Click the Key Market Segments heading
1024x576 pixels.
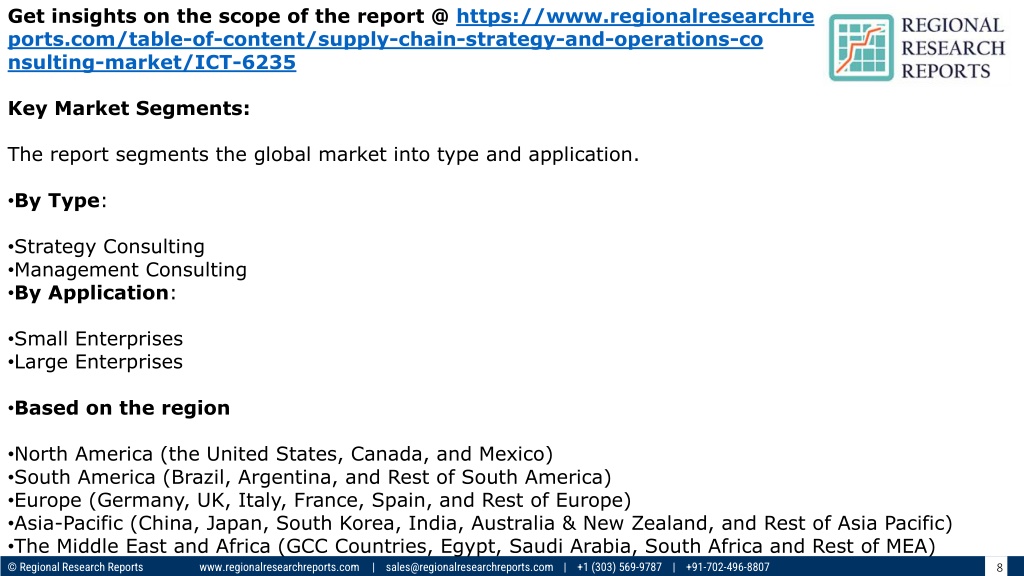pyautogui.click(x=128, y=109)
